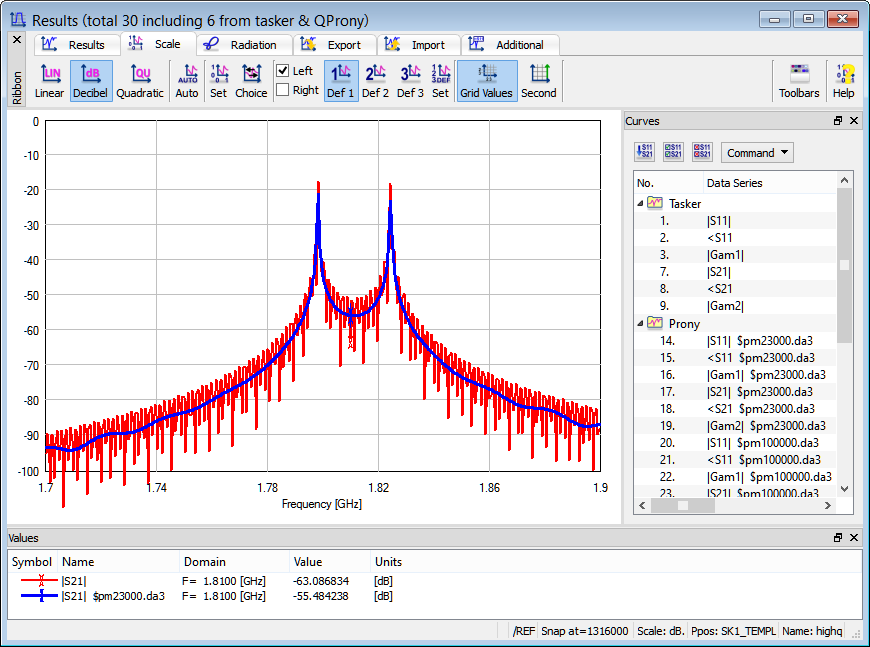
Task: Switch to Quadratic scale
Action: coord(139,81)
